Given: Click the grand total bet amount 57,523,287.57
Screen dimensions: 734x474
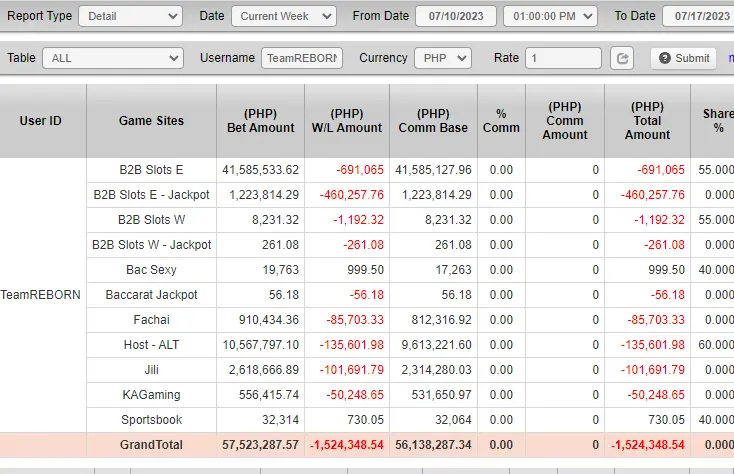Looking at the screenshot, I should (x=261, y=445).
